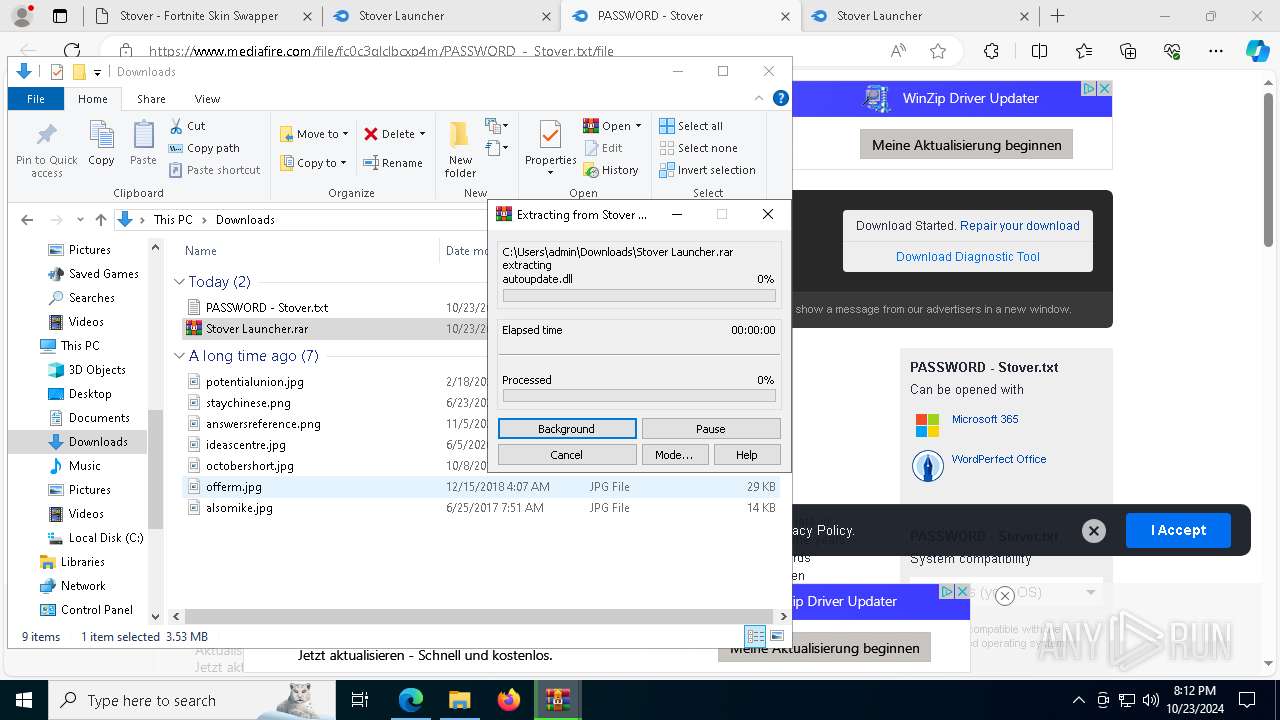
Task: Click Select all in ribbon
Action: (691, 126)
